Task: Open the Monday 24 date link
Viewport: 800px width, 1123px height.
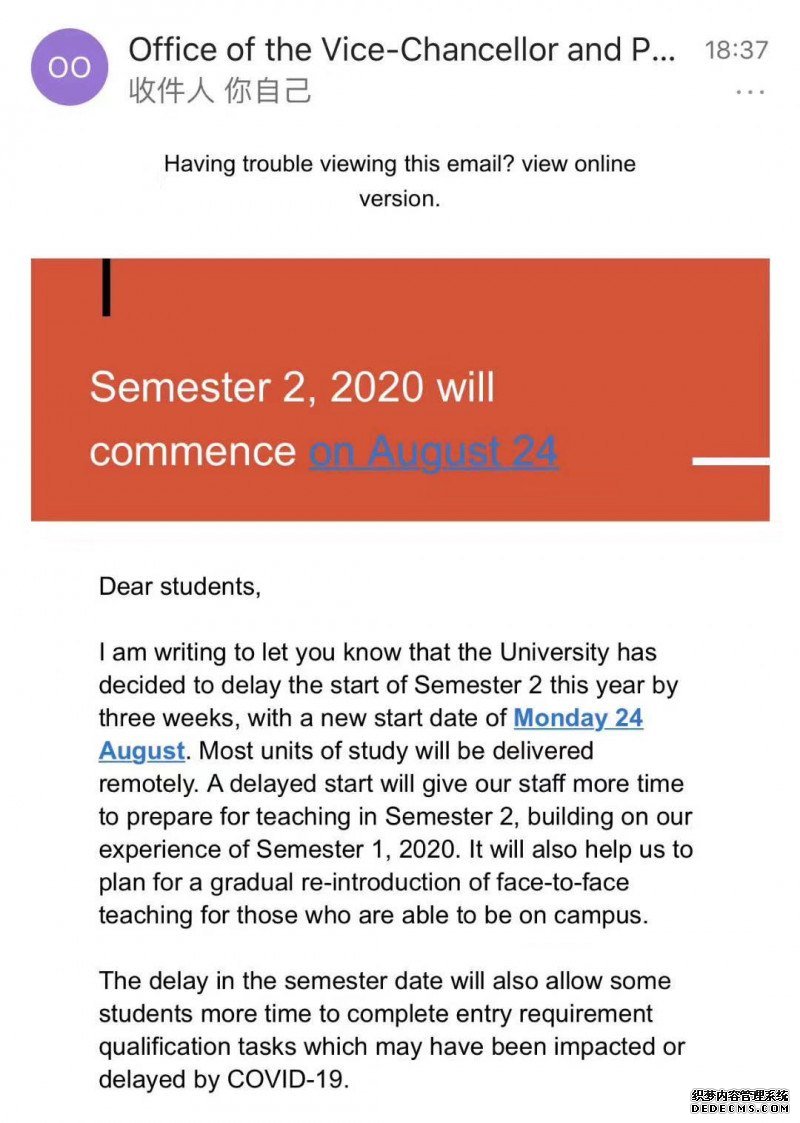Action: pyautogui.click(x=578, y=718)
